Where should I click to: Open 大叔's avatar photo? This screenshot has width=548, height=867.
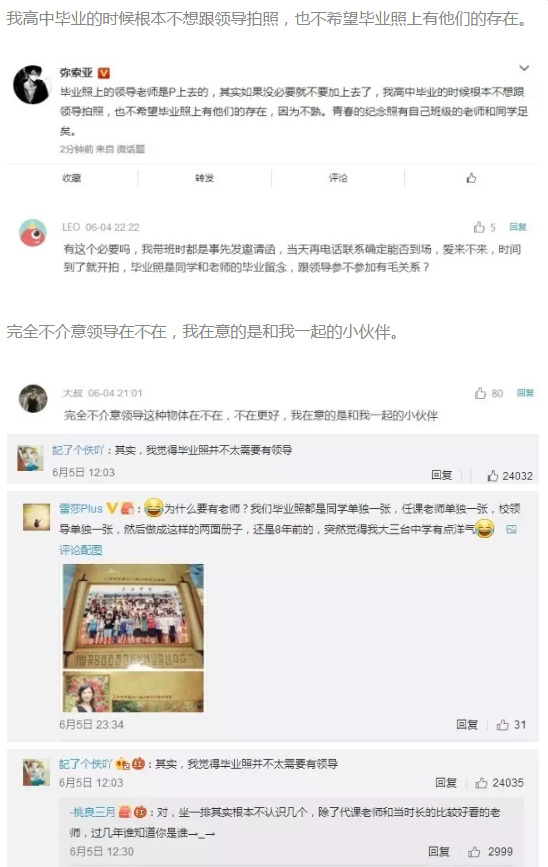tap(33, 398)
